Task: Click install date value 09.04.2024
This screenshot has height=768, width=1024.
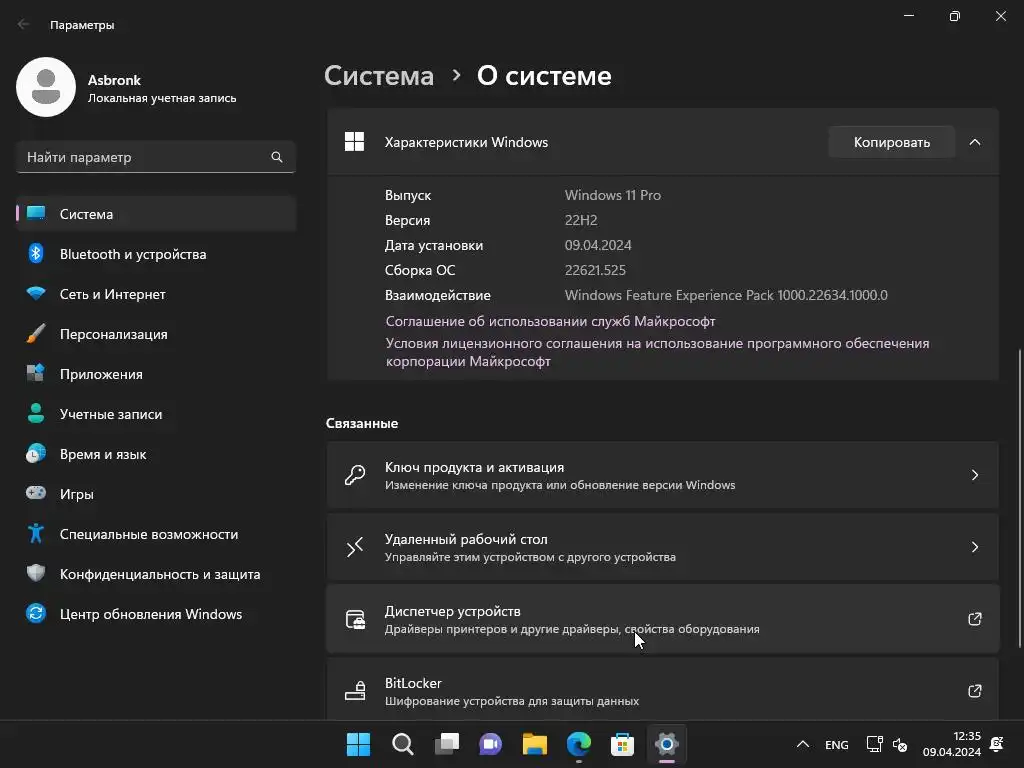Action: pos(598,245)
